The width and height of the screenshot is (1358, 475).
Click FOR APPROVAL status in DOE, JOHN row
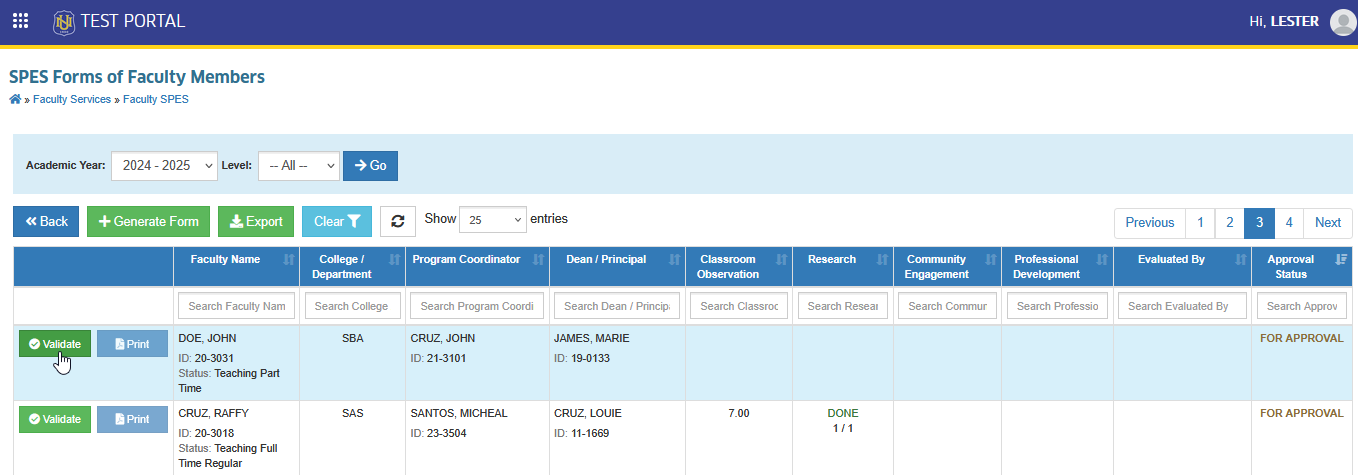coord(1302,338)
